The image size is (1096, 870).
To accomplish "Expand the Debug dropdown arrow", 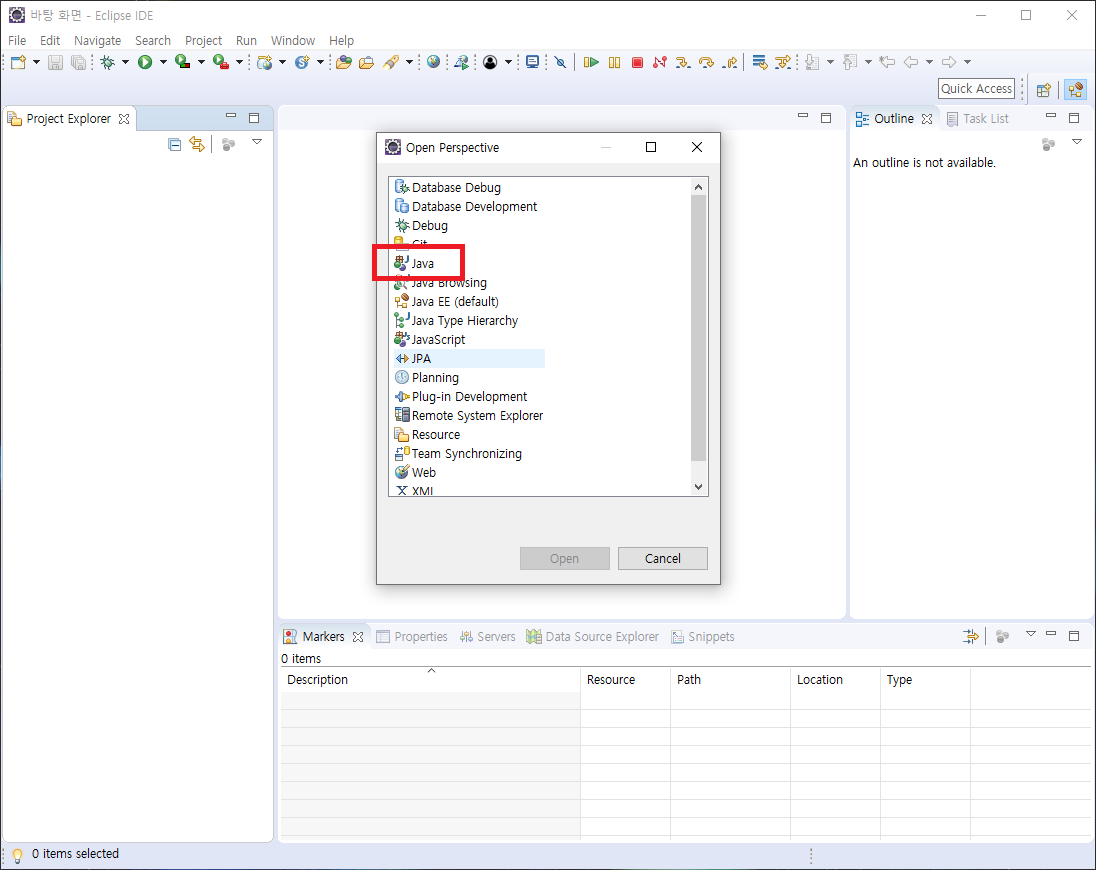I will click(x=126, y=62).
